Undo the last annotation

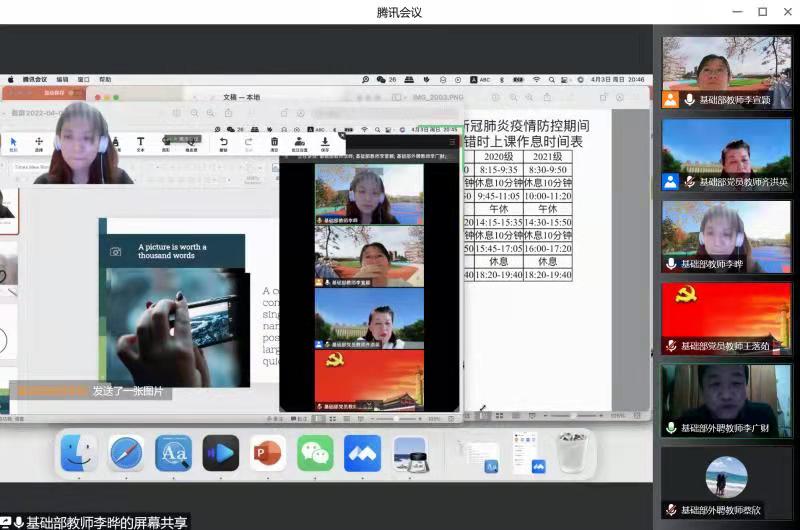pyautogui.click(x=223, y=143)
